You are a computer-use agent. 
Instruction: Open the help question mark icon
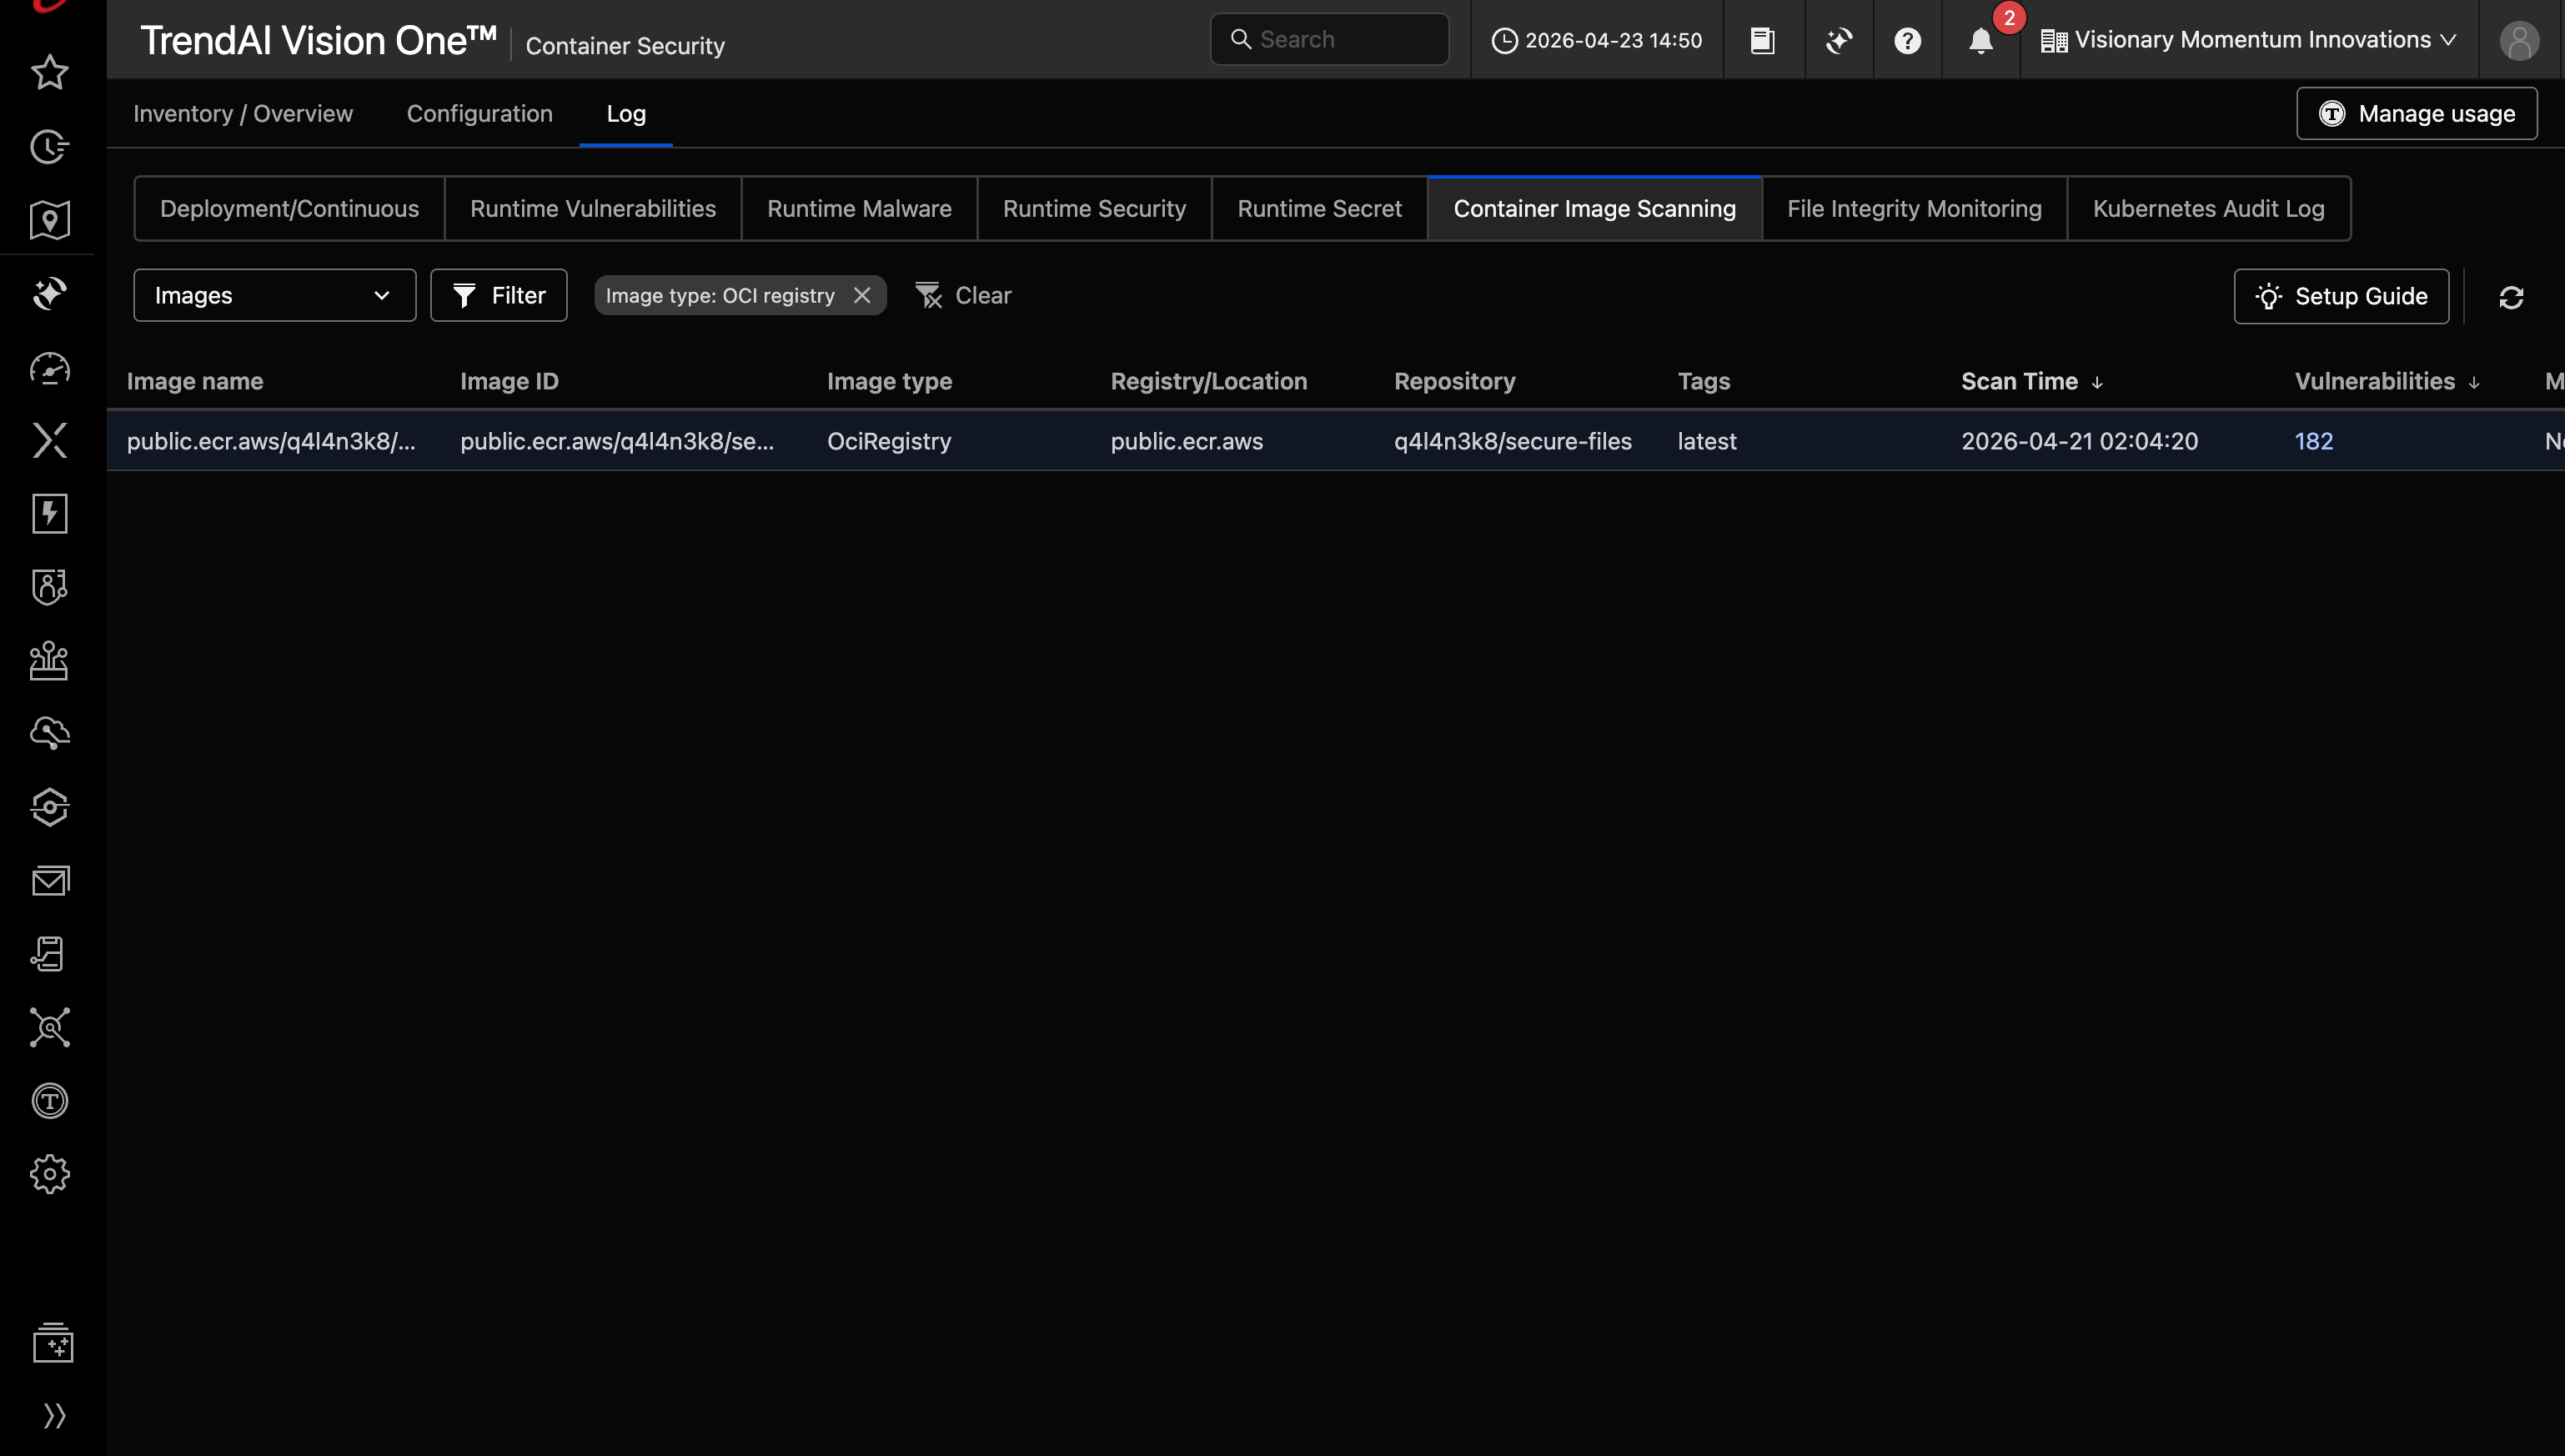tap(1907, 40)
